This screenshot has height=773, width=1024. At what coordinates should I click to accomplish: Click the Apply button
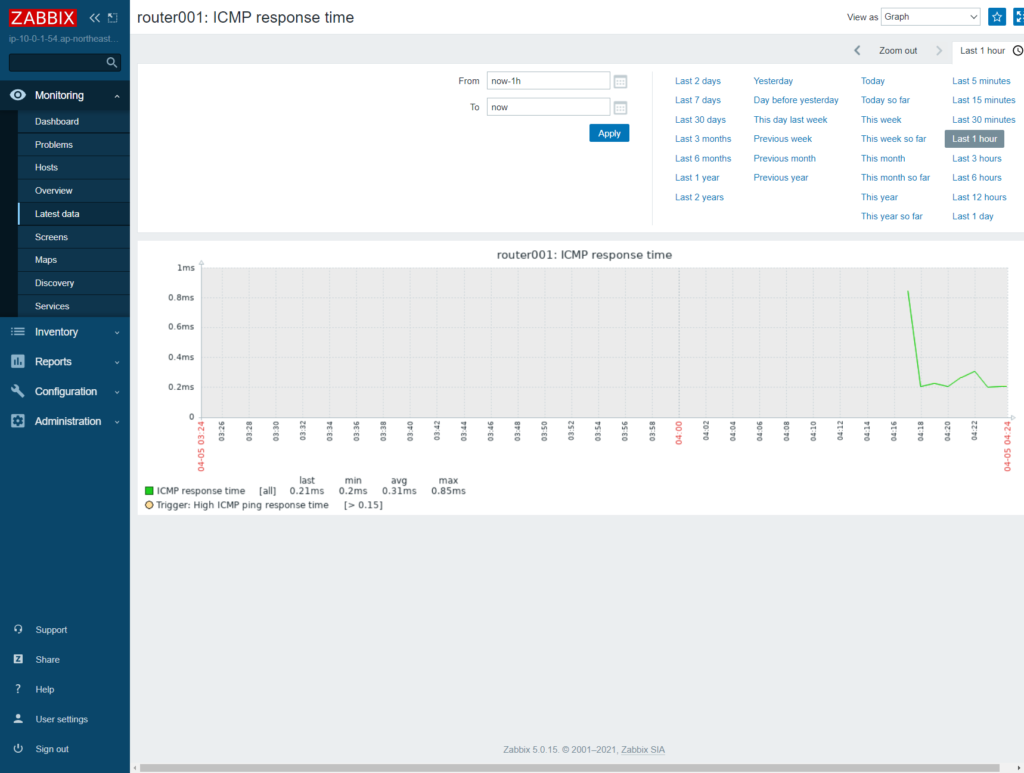609,131
